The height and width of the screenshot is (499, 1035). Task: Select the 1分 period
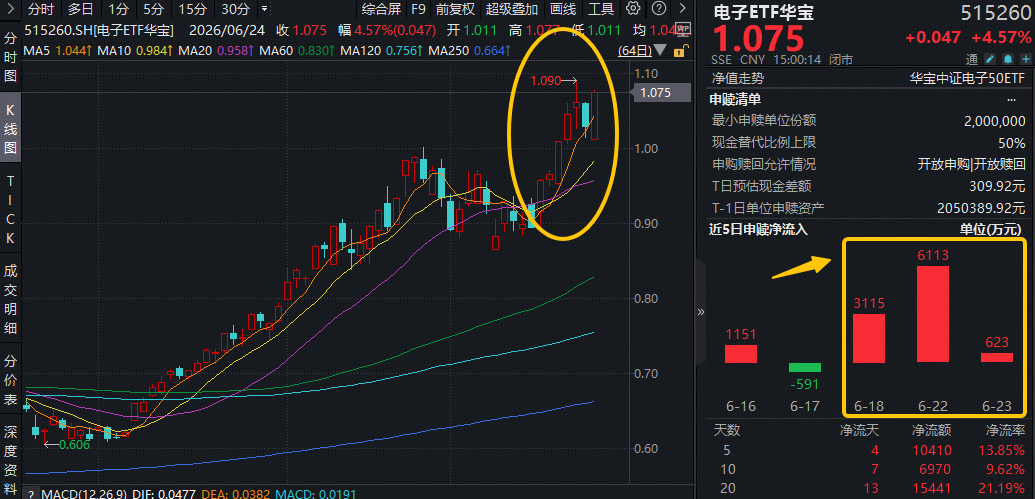click(x=119, y=9)
